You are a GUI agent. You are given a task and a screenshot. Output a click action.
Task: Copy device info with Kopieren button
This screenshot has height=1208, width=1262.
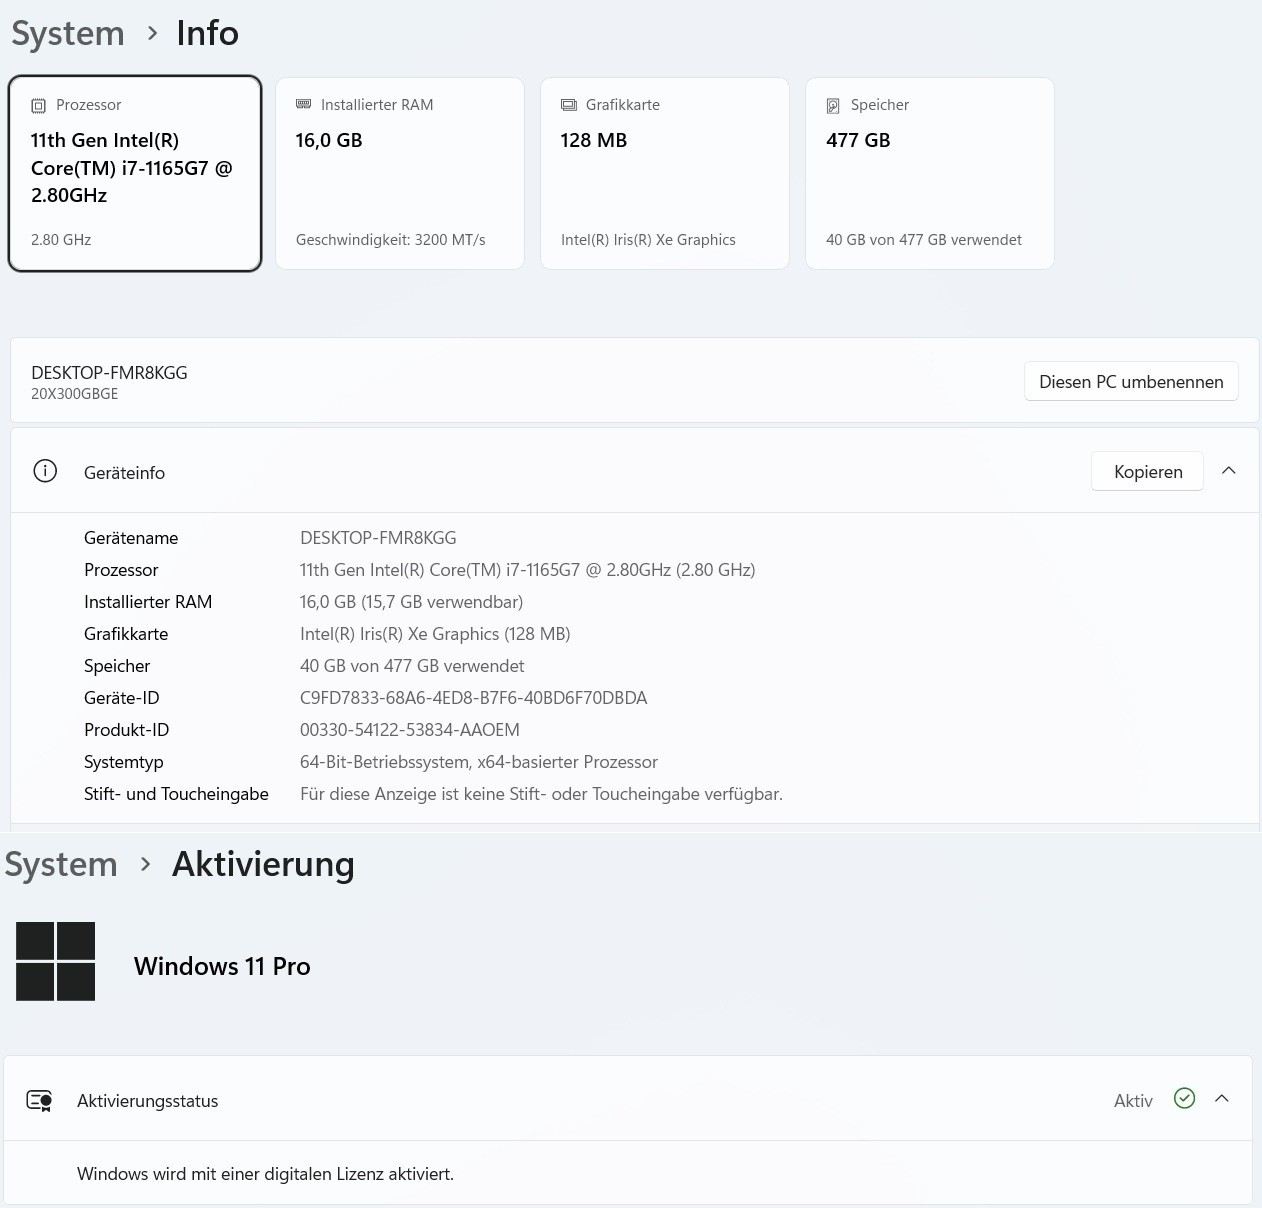coord(1148,472)
